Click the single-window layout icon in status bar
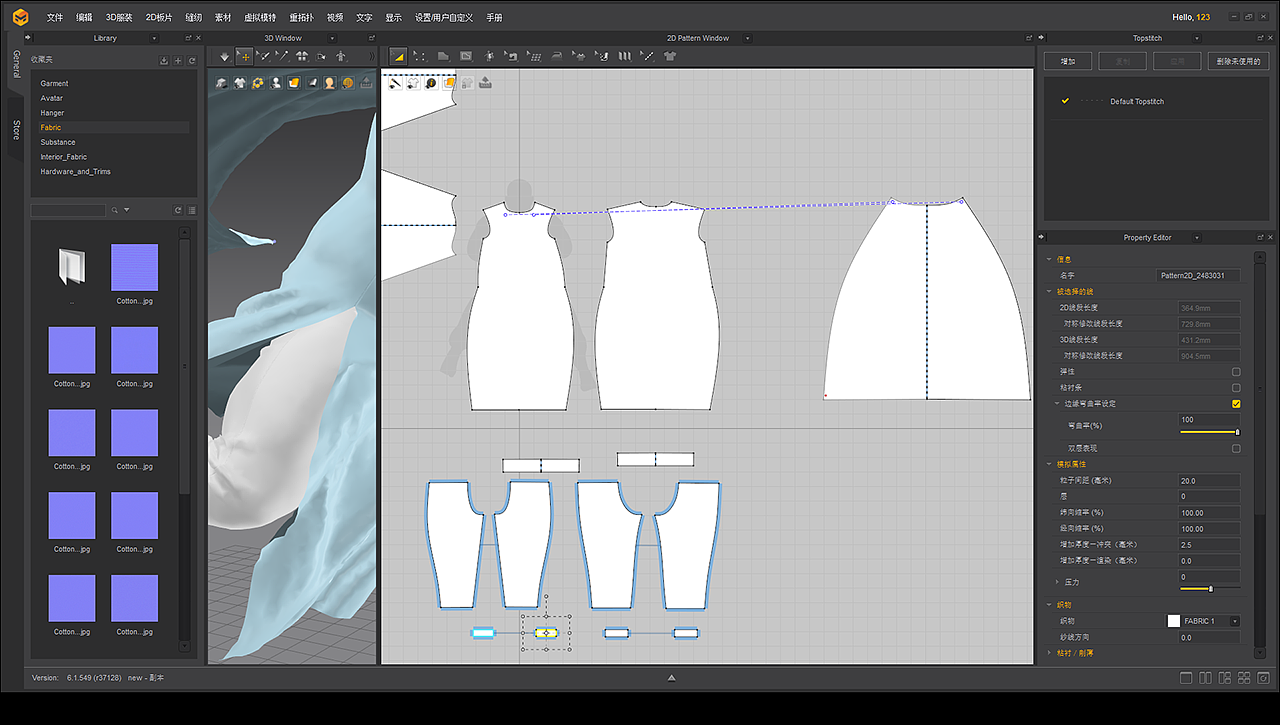Image resolution: width=1280 pixels, height=725 pixels. coord(1186,678)
